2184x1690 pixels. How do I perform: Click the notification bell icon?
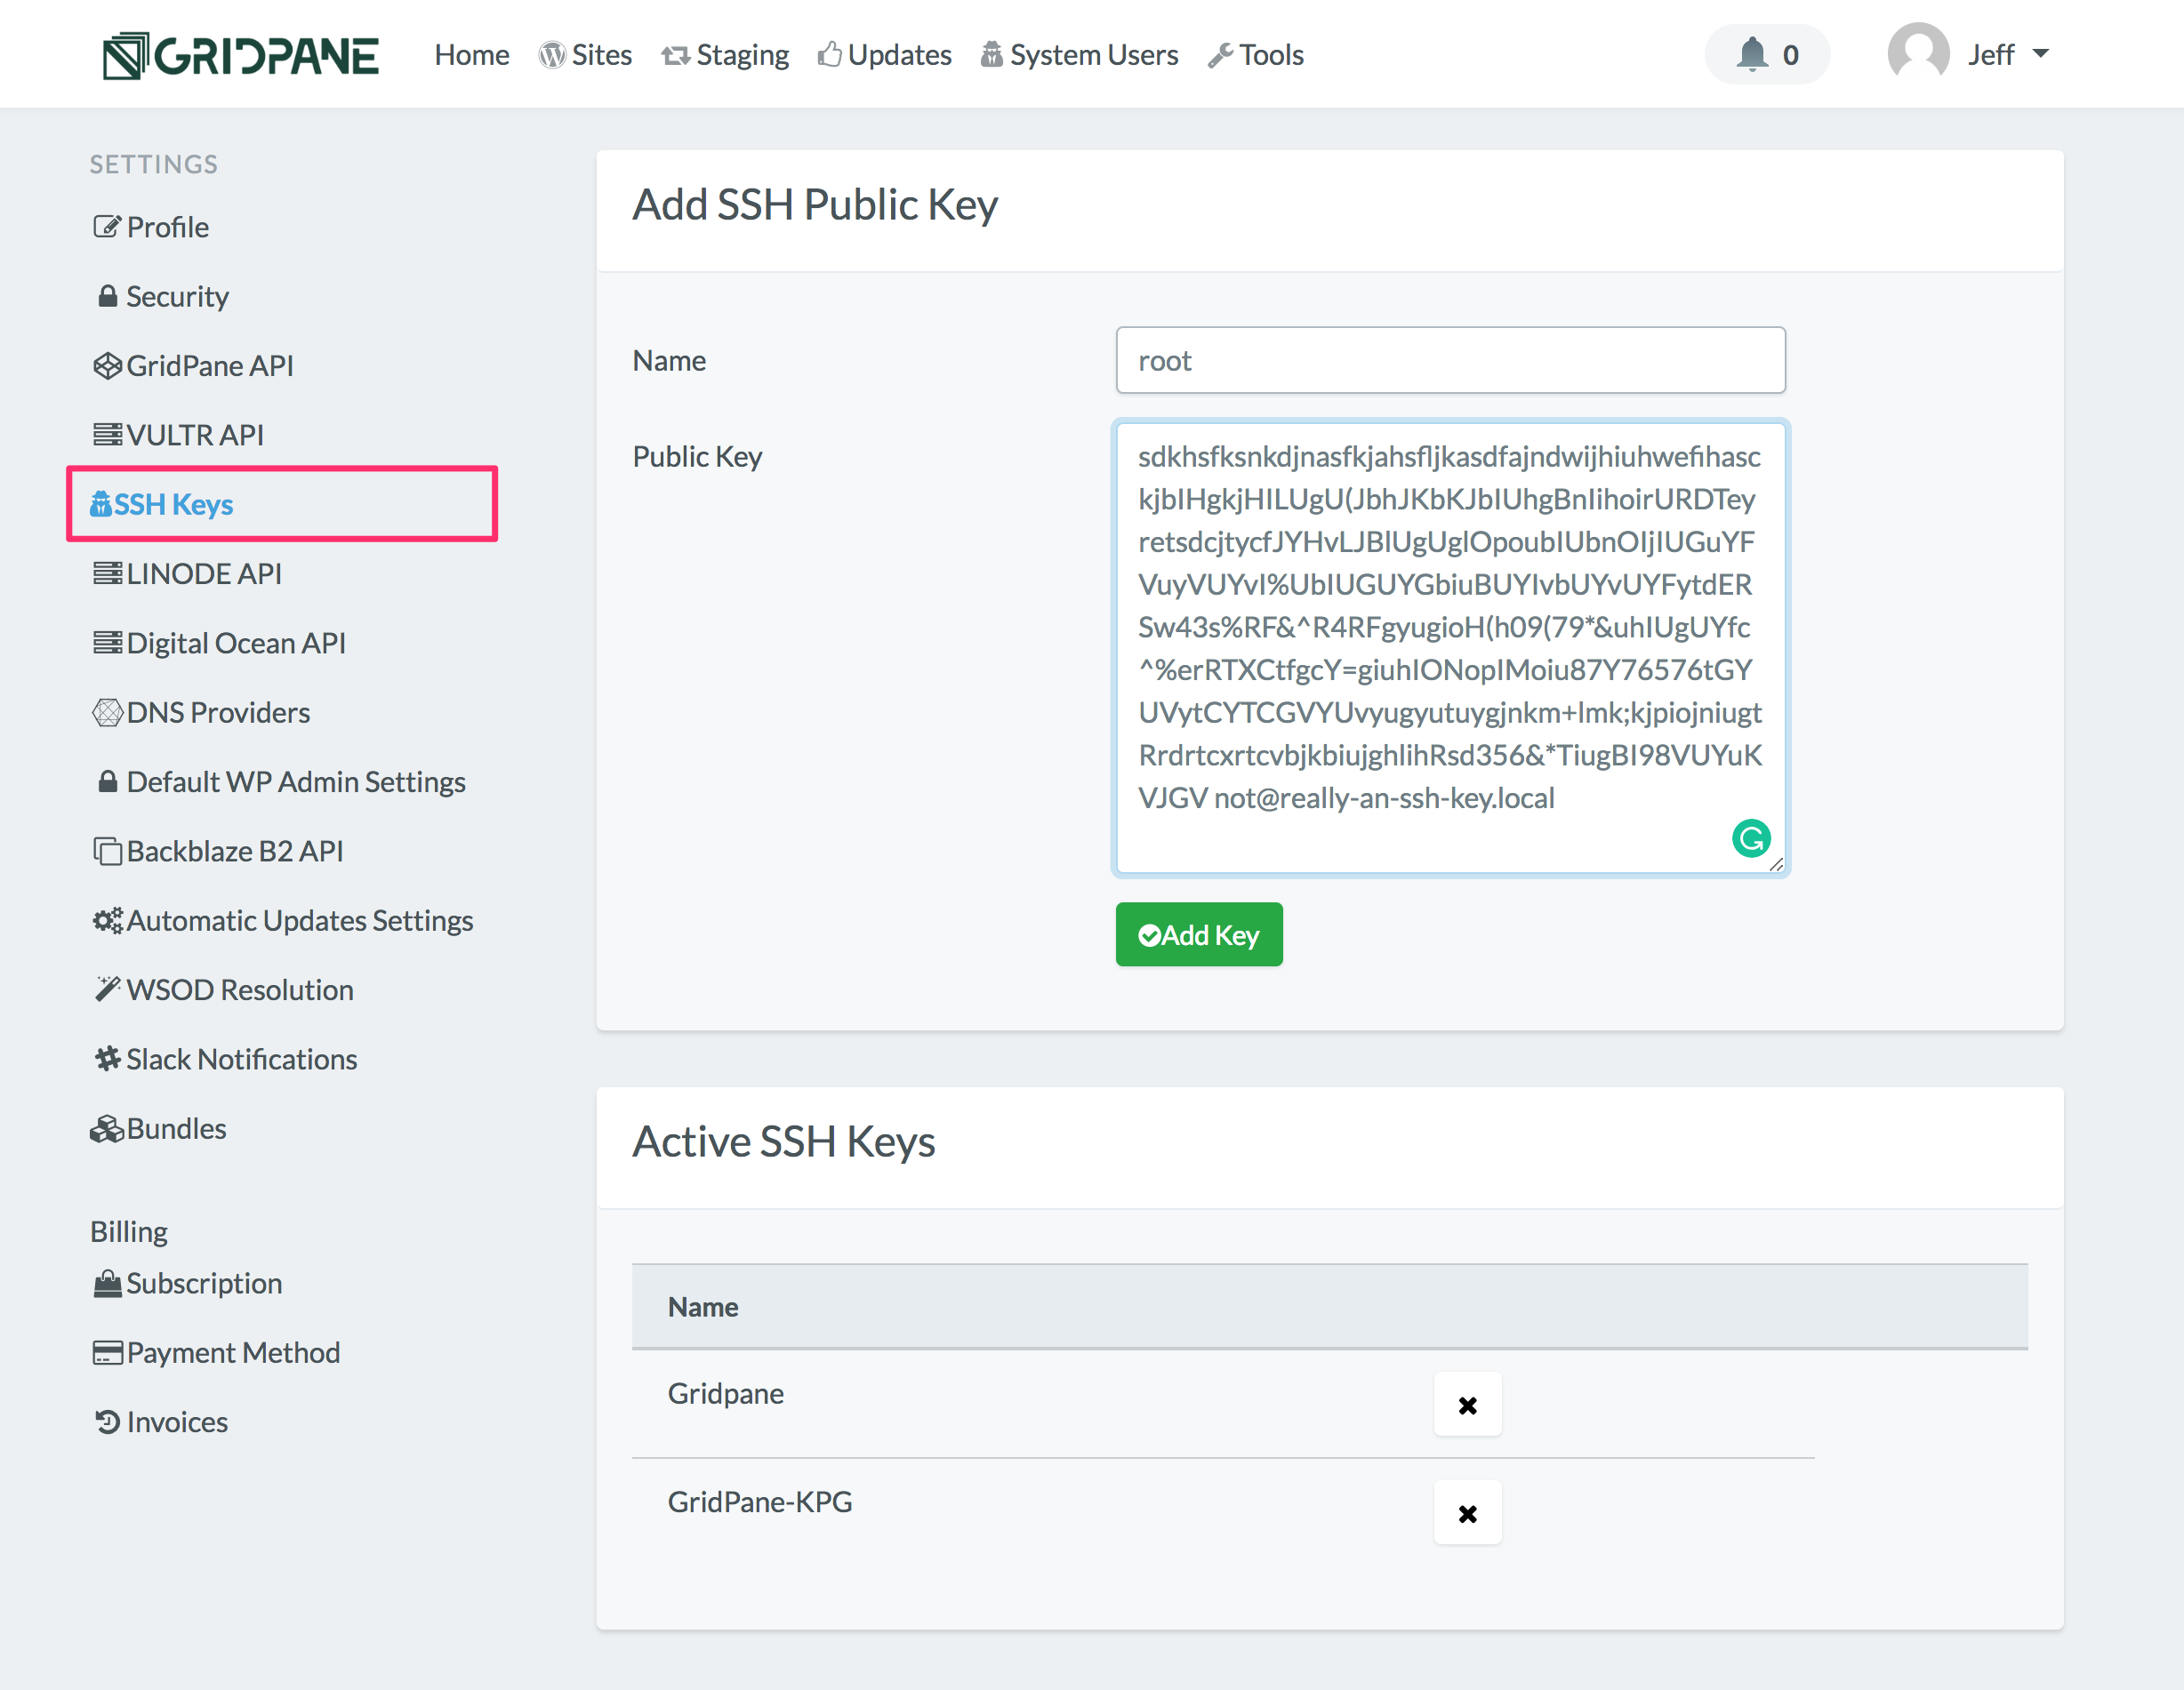pos(1754,53)
